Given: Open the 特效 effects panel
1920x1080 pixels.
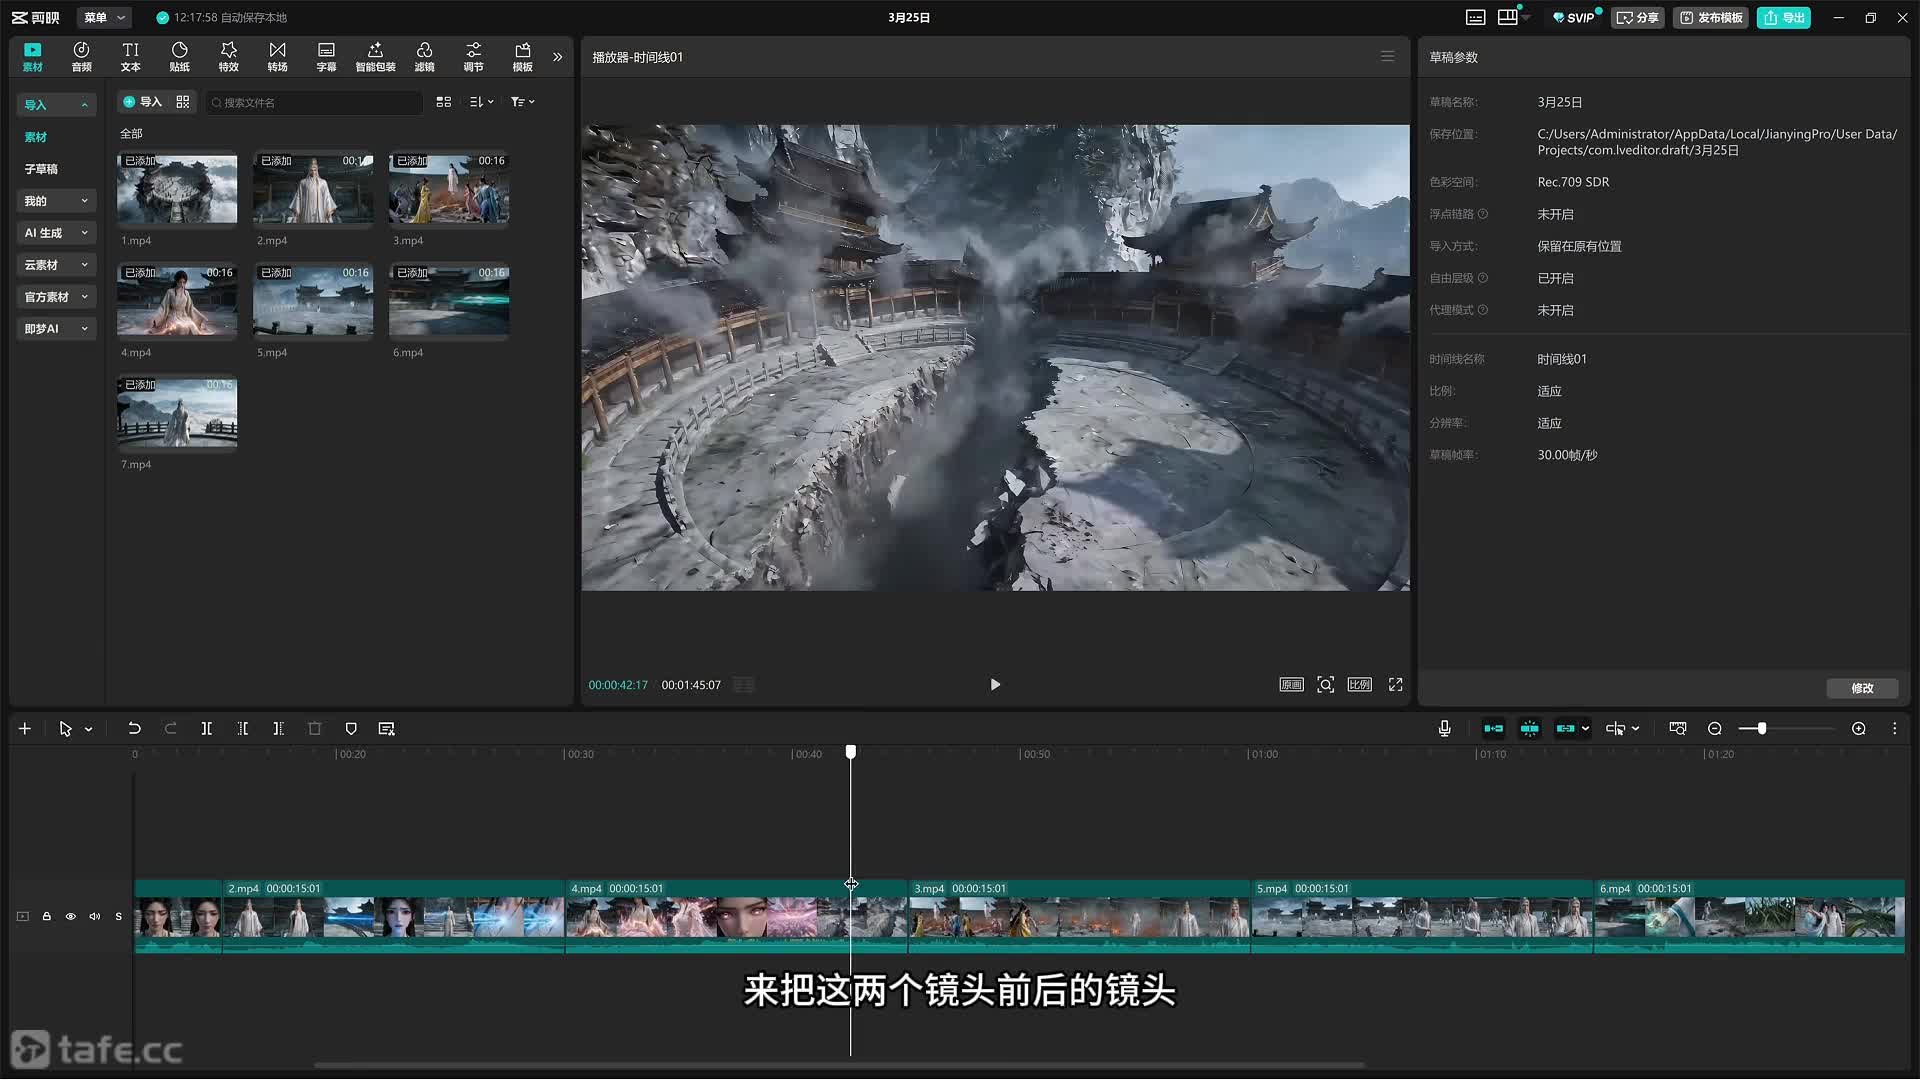Looking at the screenshot, I should [228, 56].
